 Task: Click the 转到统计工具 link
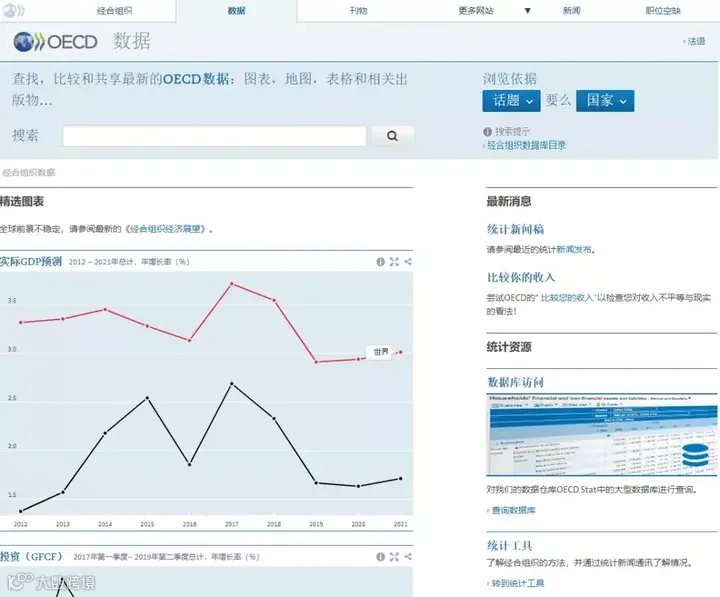[518, 583]
